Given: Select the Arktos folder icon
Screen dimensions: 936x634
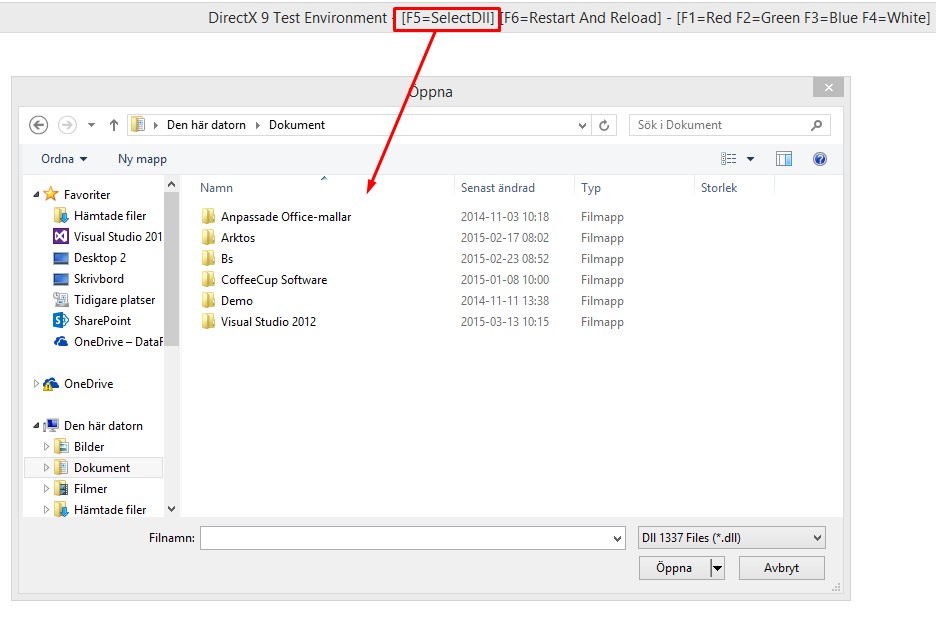Looking at the screenshot, I should [208, 237].
